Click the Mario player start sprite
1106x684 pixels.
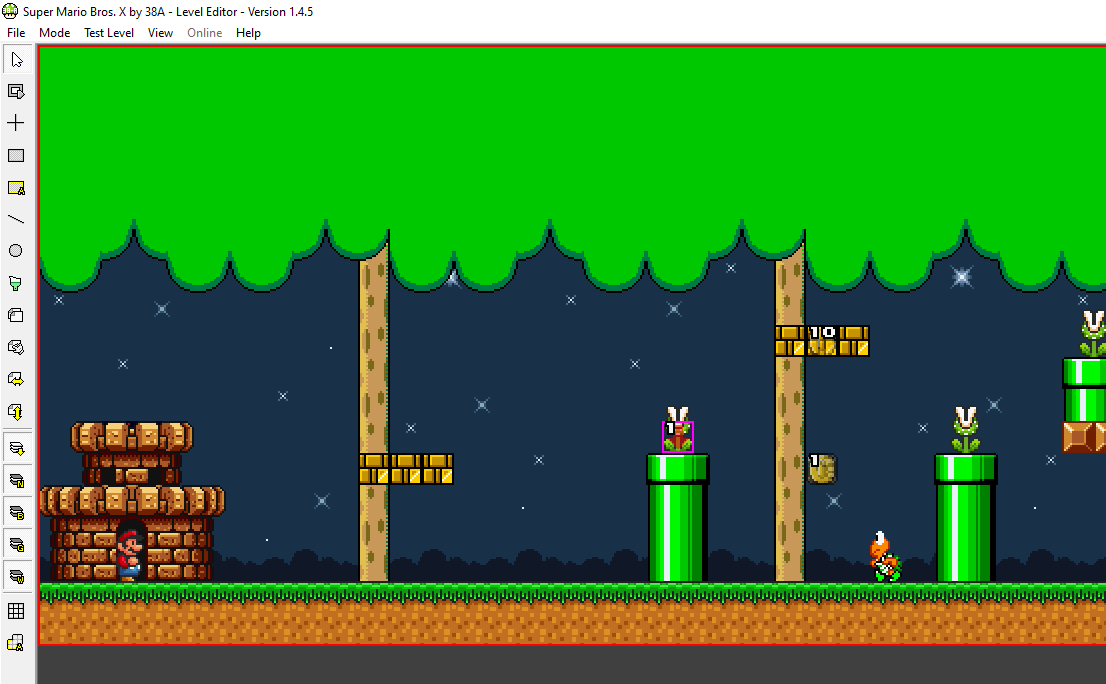(x=130, y=555)
